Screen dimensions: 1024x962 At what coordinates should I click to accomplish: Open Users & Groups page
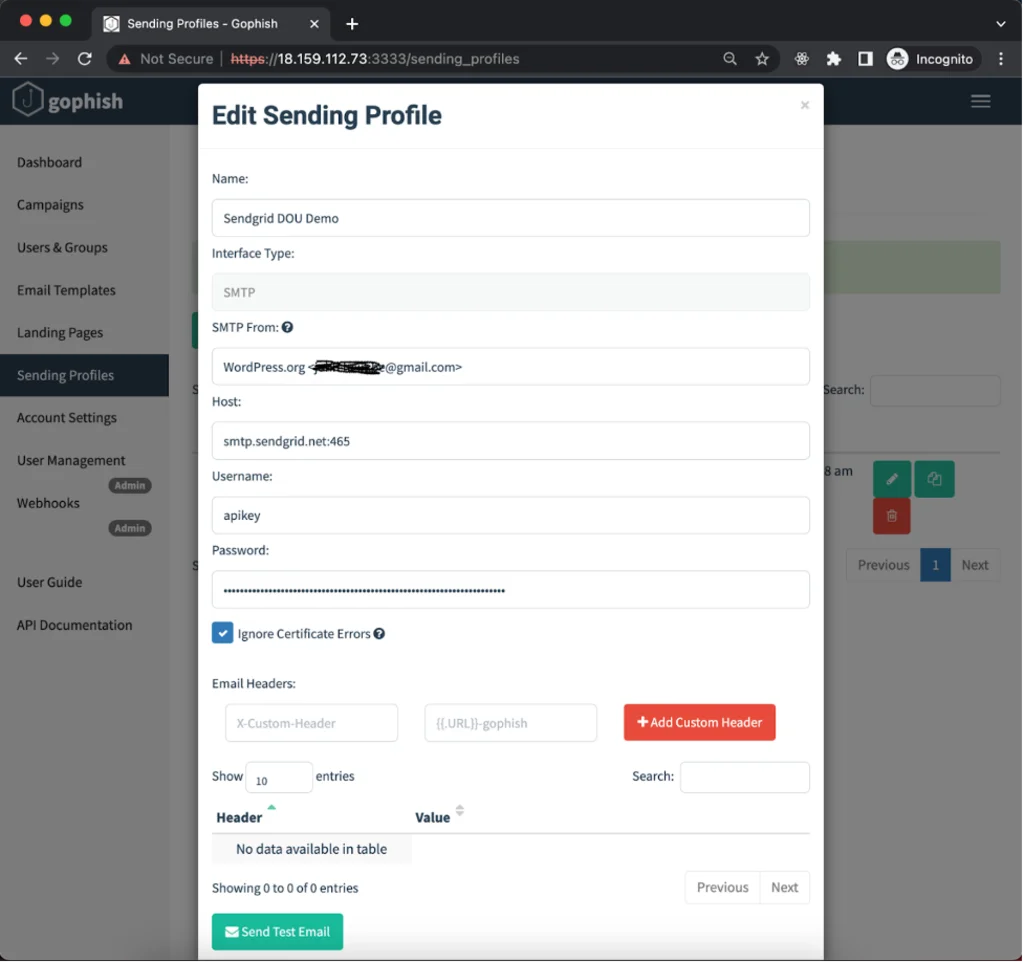coord(62,248)
